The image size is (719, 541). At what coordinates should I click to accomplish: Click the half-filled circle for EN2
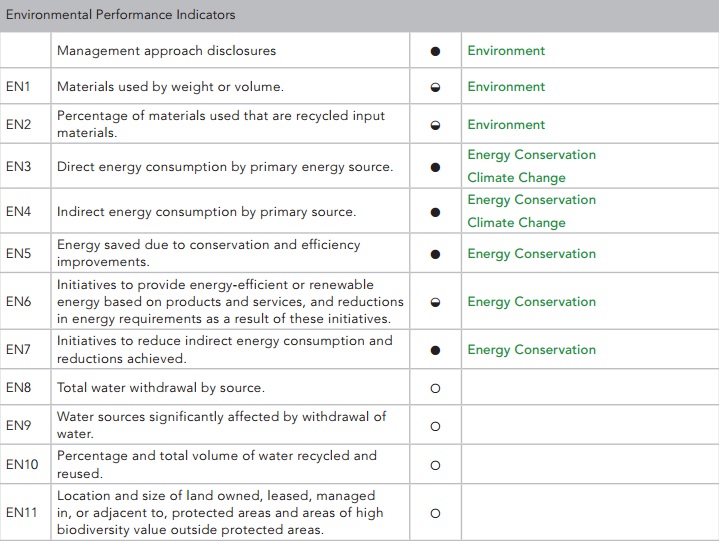pos(435,125)
